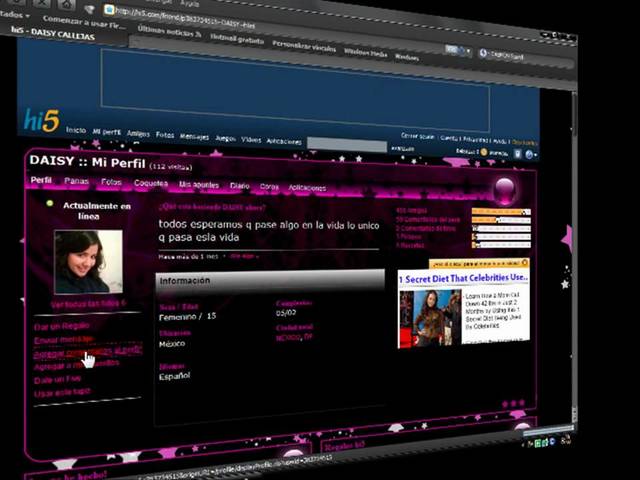Click the second orange stats bar beside comentarios del perfil
640x480 pixels.
[501, 220]
